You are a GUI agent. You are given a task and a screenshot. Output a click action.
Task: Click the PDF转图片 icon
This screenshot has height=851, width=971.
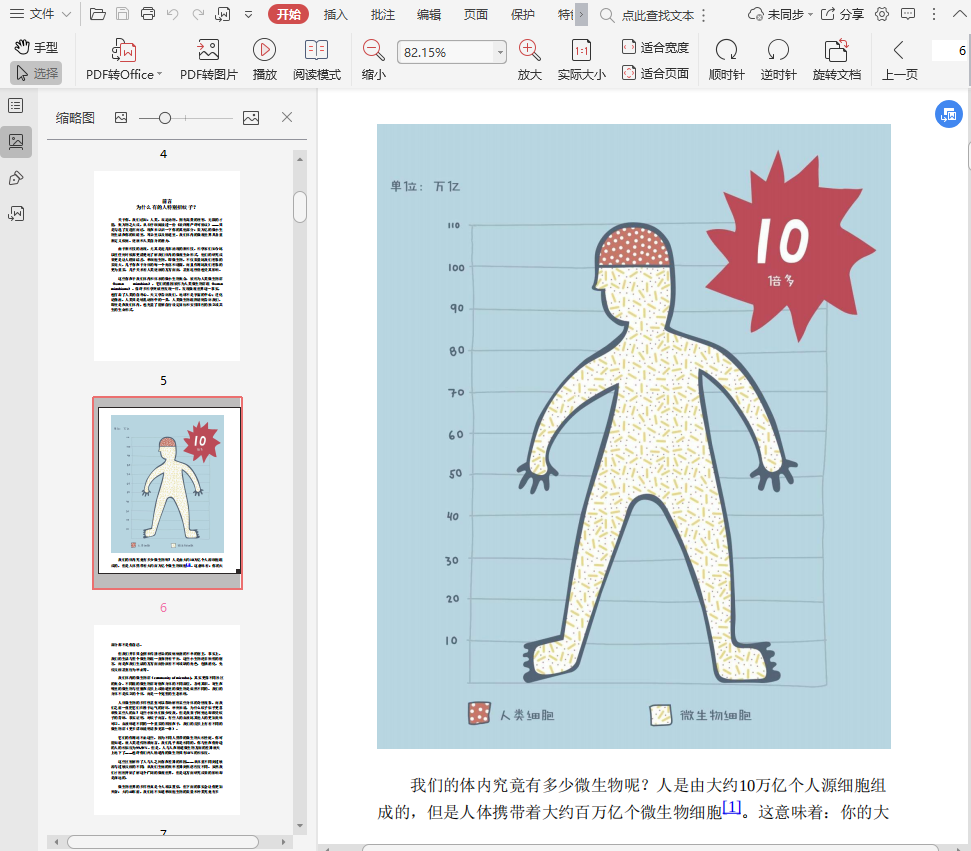[x=208, y=50]
